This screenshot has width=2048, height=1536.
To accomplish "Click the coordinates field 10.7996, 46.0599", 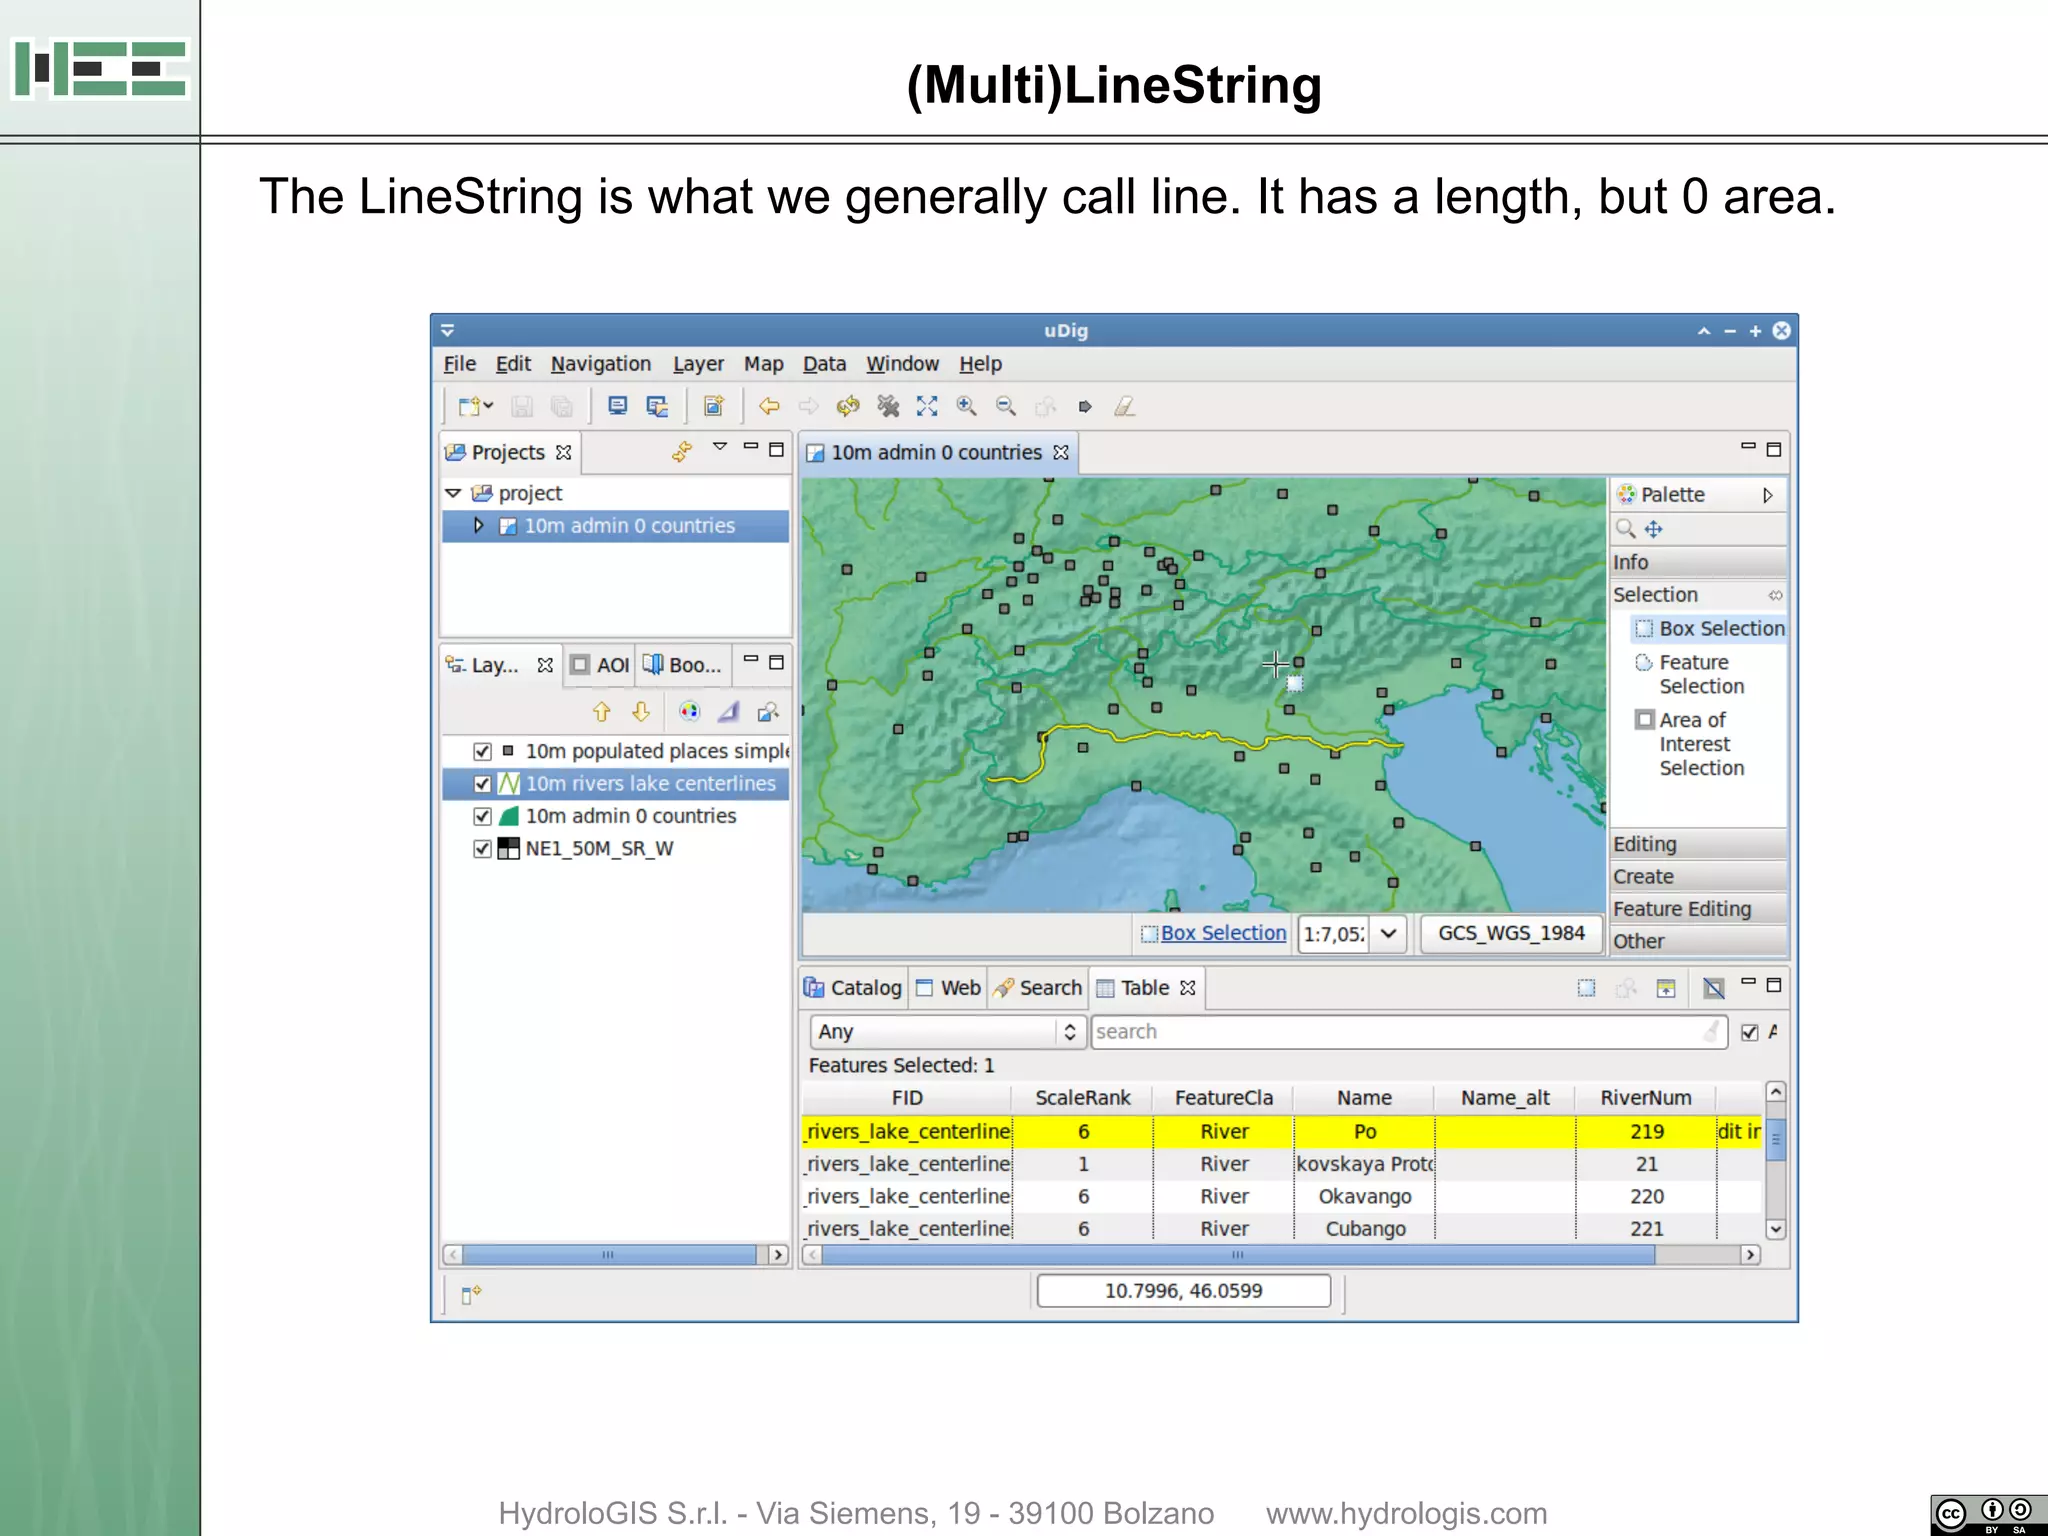I will click(1183, 1291).
